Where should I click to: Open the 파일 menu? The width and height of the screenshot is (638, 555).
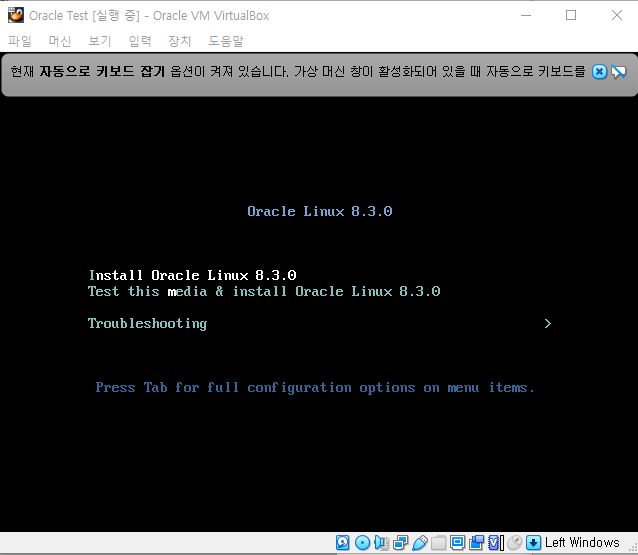click(x=20, y=41)
